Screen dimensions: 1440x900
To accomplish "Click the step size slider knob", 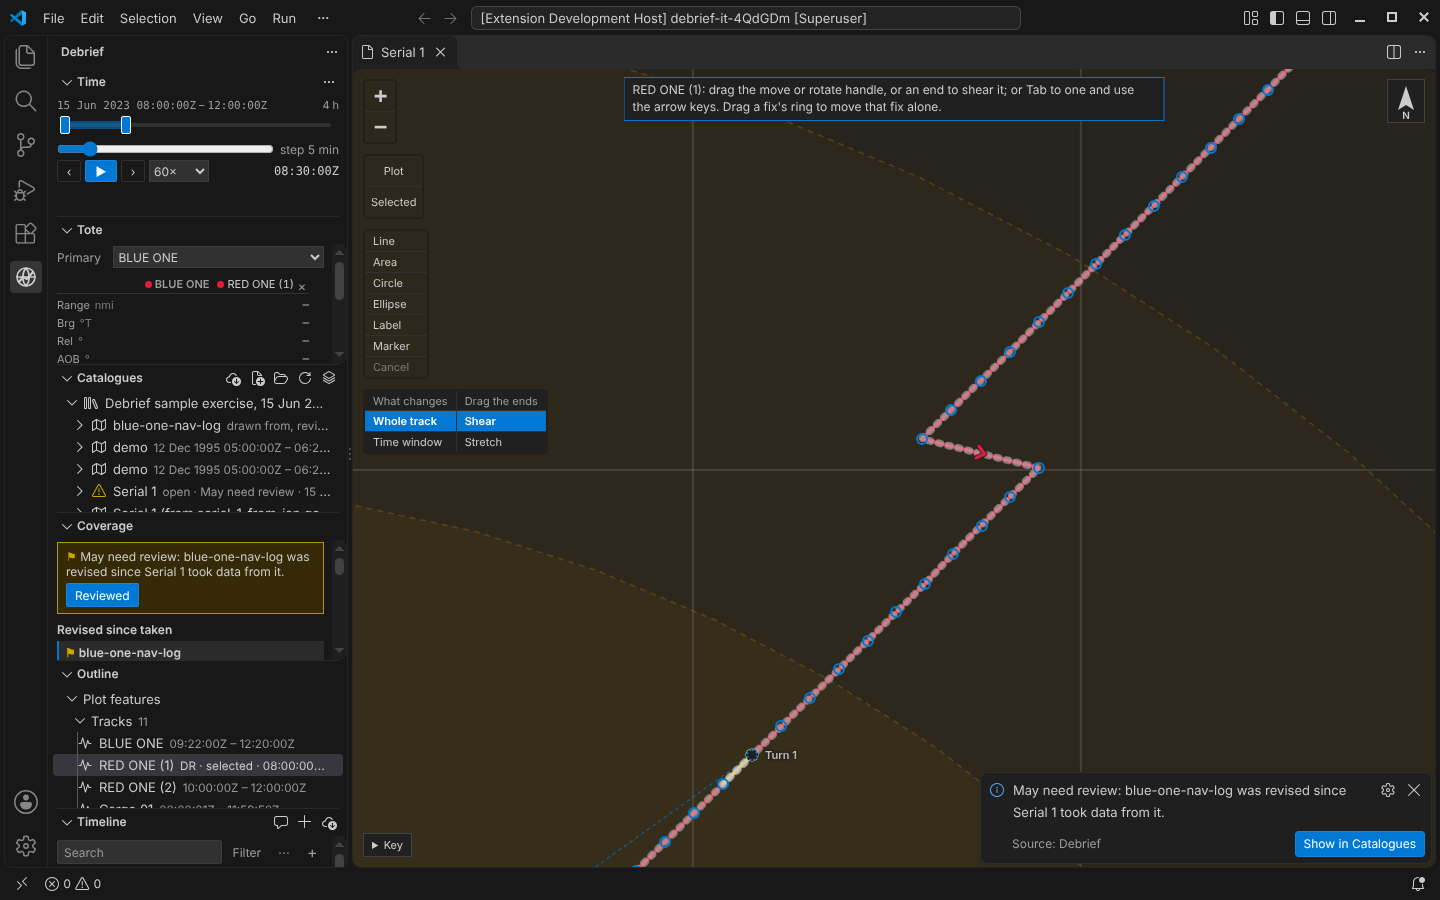I will (x=90, y=149).
